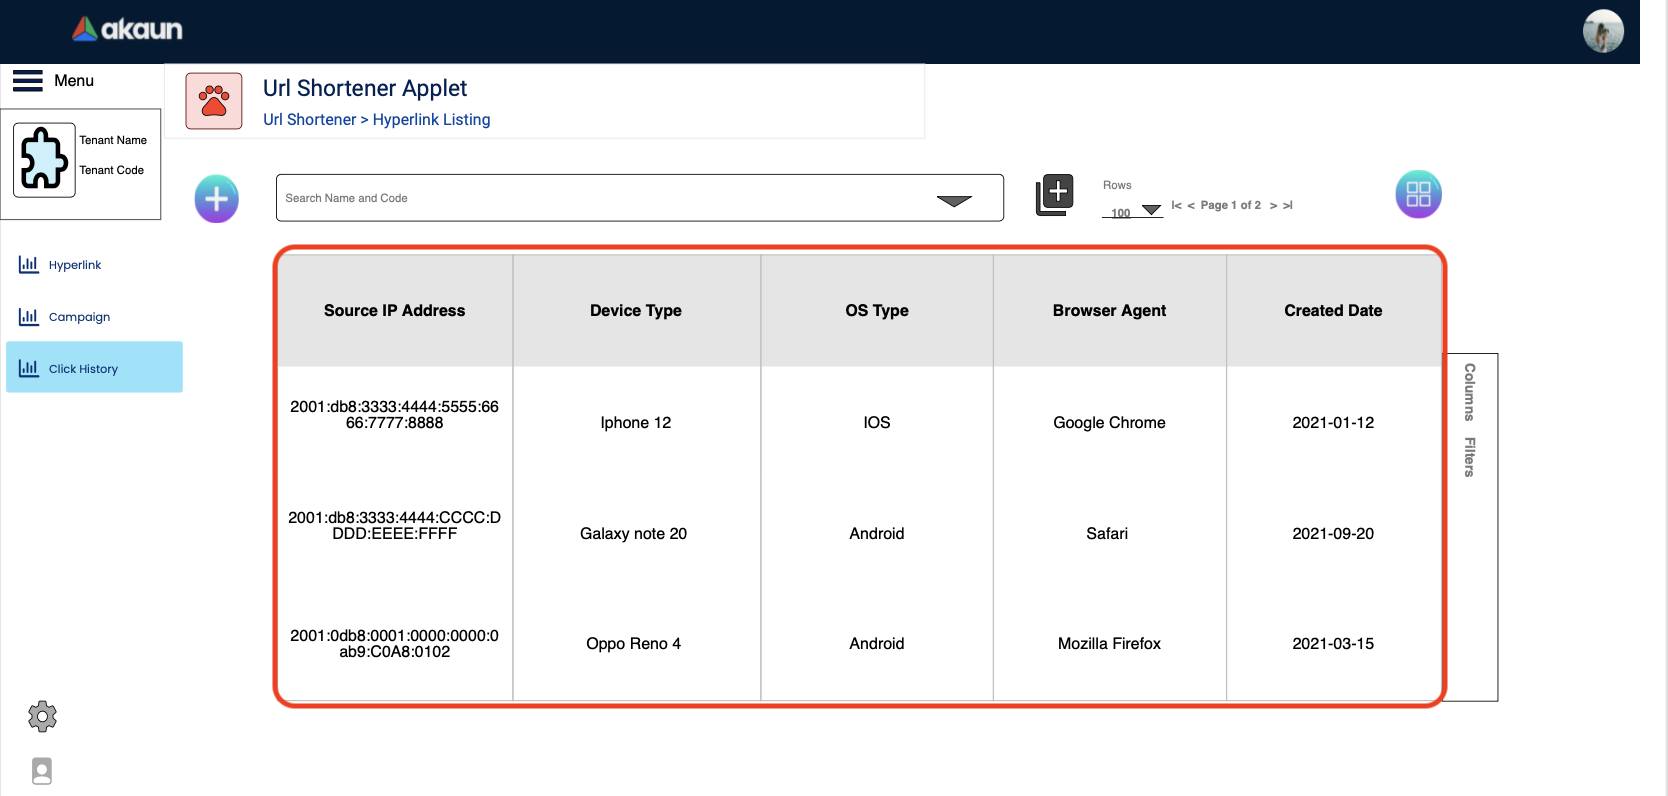Click the akaun logo

[x=127, y=30]
